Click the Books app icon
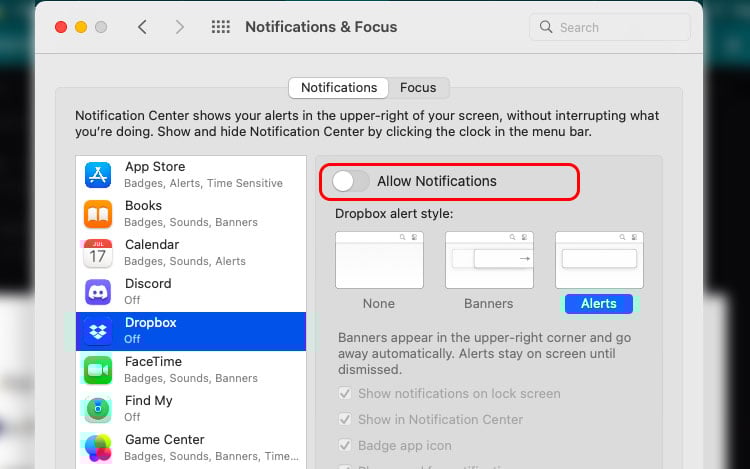The image size is (750, 469). (98, 214)
